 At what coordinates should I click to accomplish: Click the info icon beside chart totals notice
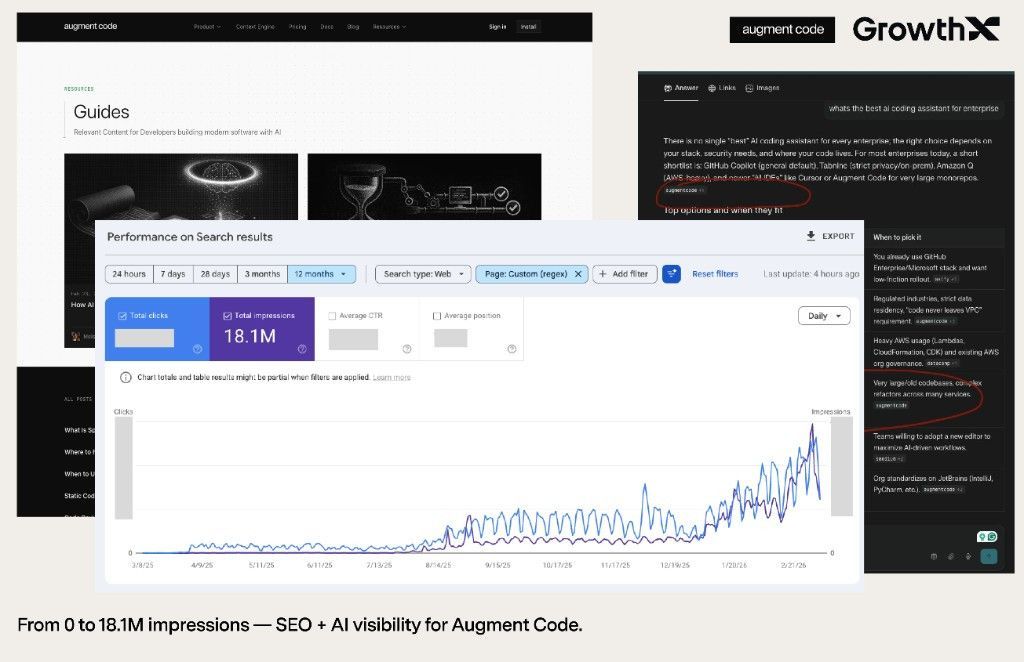pyautogui.click(x=125, y=377)
